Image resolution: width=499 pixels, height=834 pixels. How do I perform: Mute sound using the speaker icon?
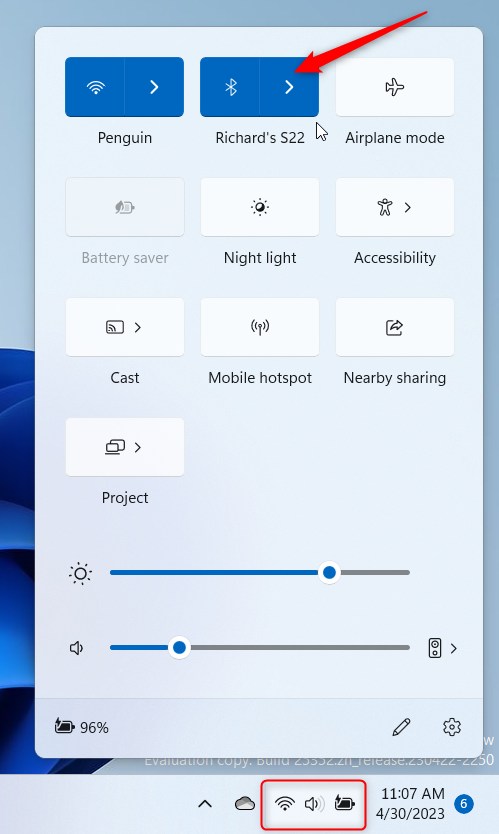tap(77, 648)
